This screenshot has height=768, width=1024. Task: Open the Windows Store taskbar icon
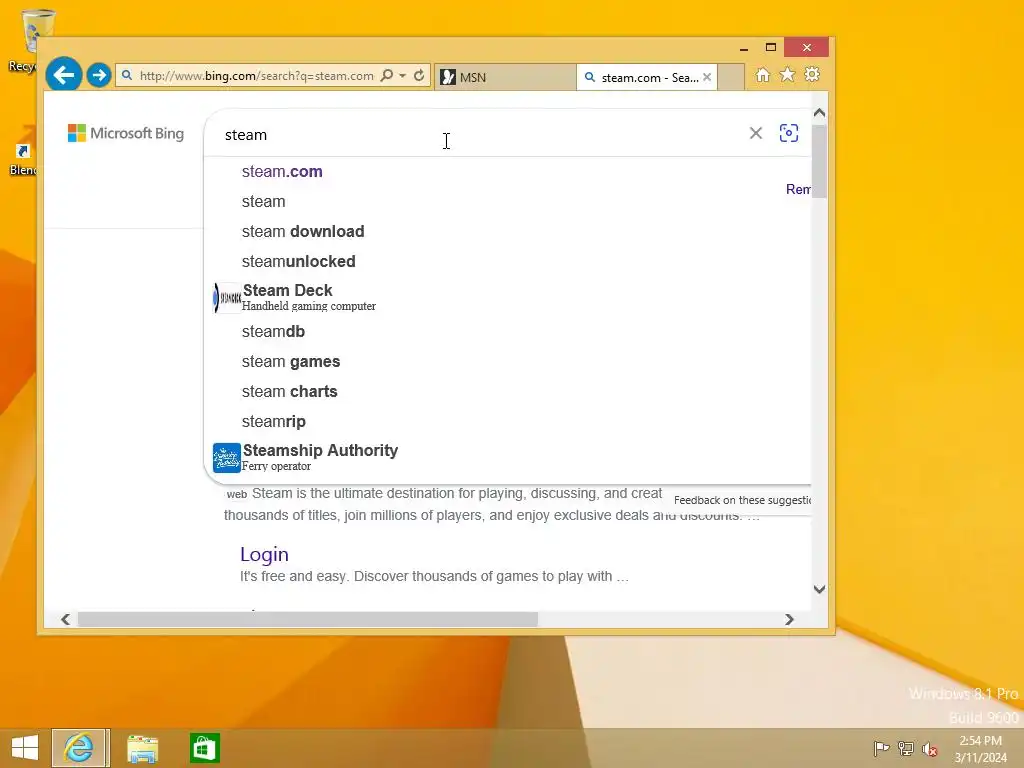click(204, 748)
